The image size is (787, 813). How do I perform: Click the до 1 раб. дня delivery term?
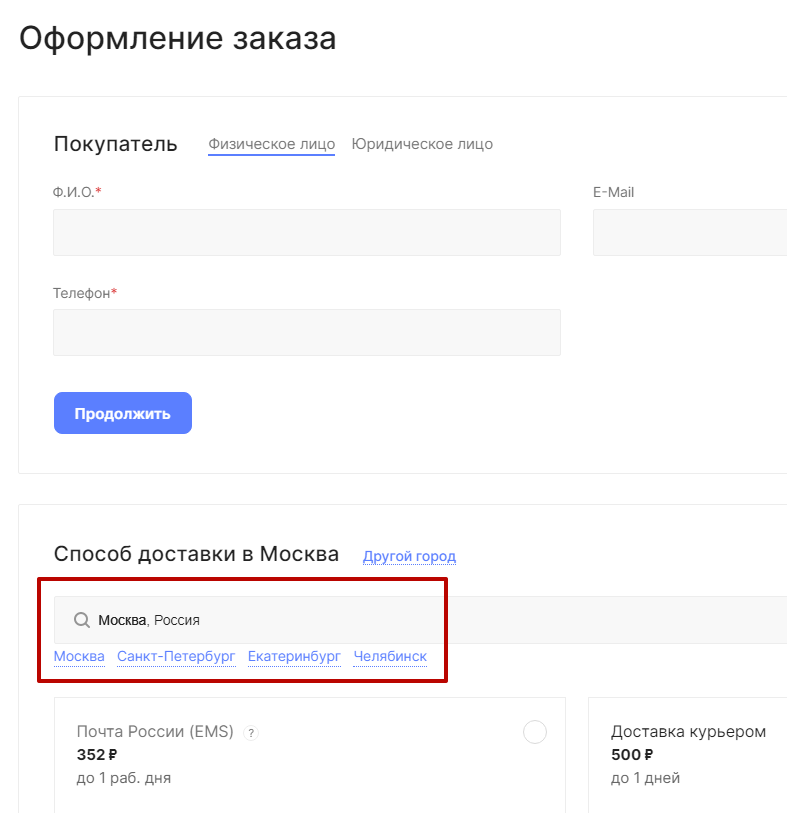tap(124, 778)
